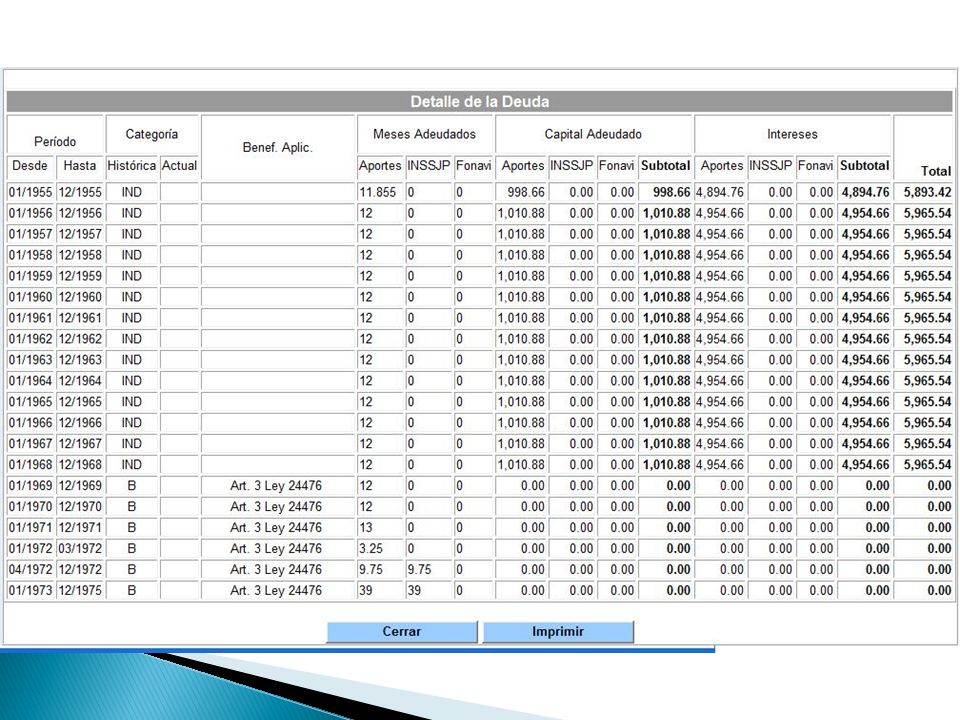The width and height of the screenshot is (960, 720).
Task: Click the Intereses group header
Action: [792, 134]
